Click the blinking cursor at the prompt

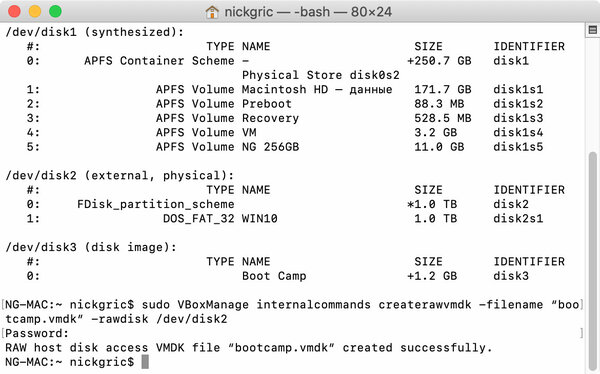(145, 362)
